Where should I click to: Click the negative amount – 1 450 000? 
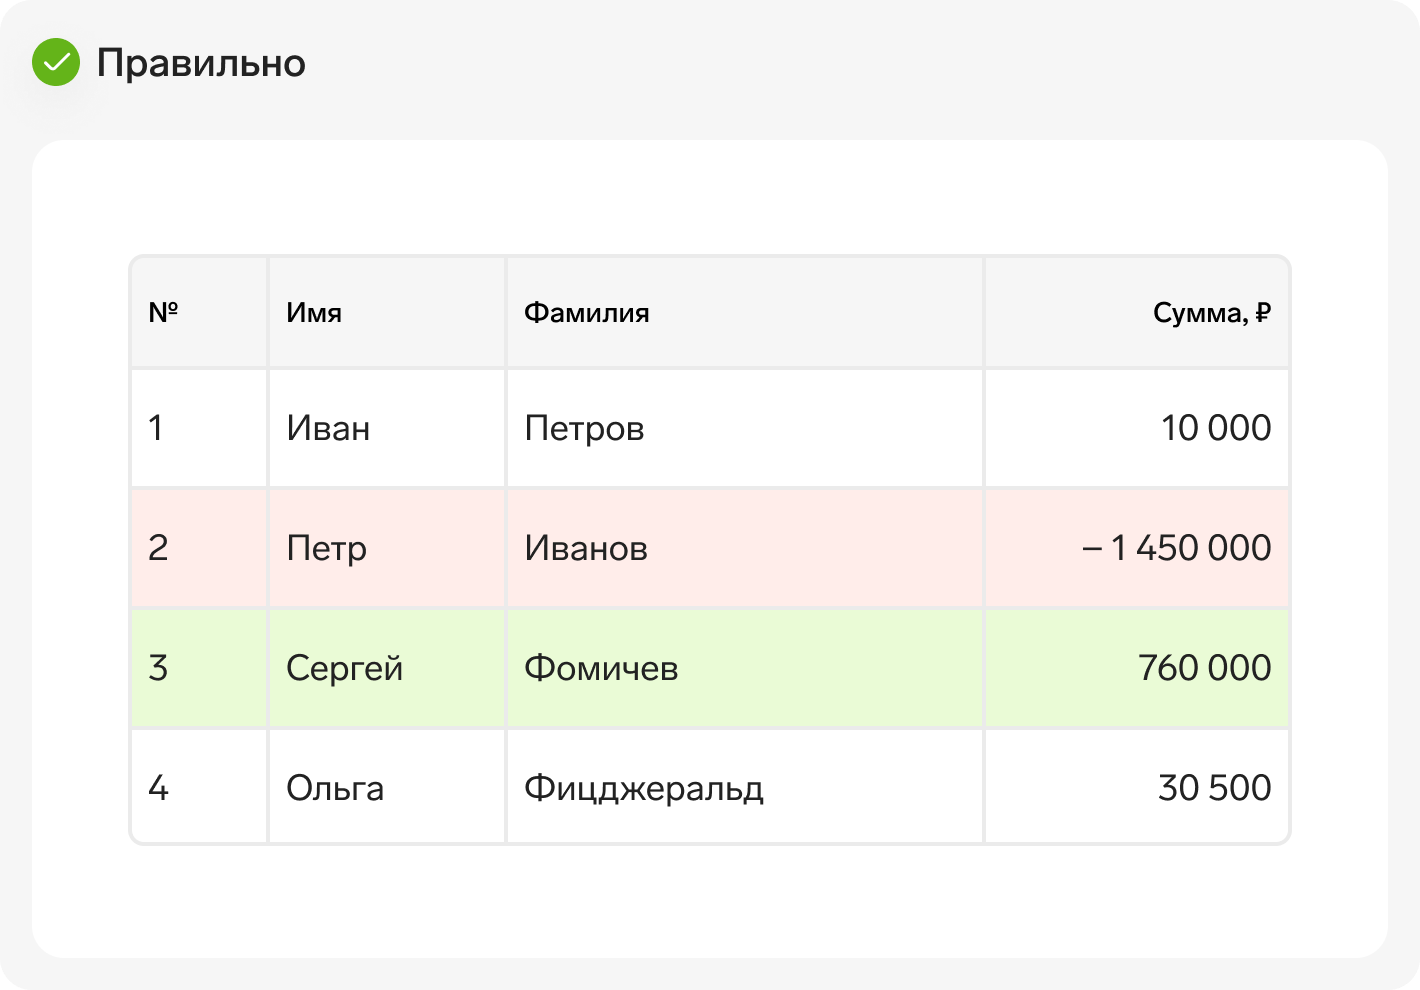[1177, 548]
